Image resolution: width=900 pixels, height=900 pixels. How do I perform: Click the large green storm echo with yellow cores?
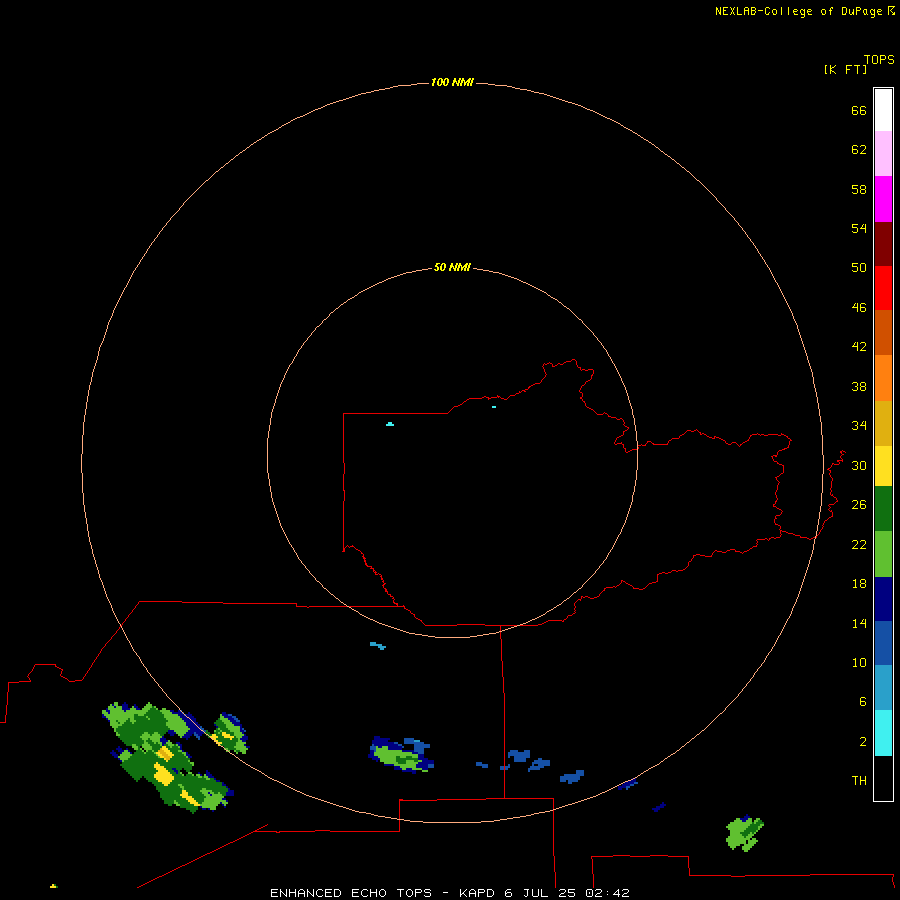(166, 758)
